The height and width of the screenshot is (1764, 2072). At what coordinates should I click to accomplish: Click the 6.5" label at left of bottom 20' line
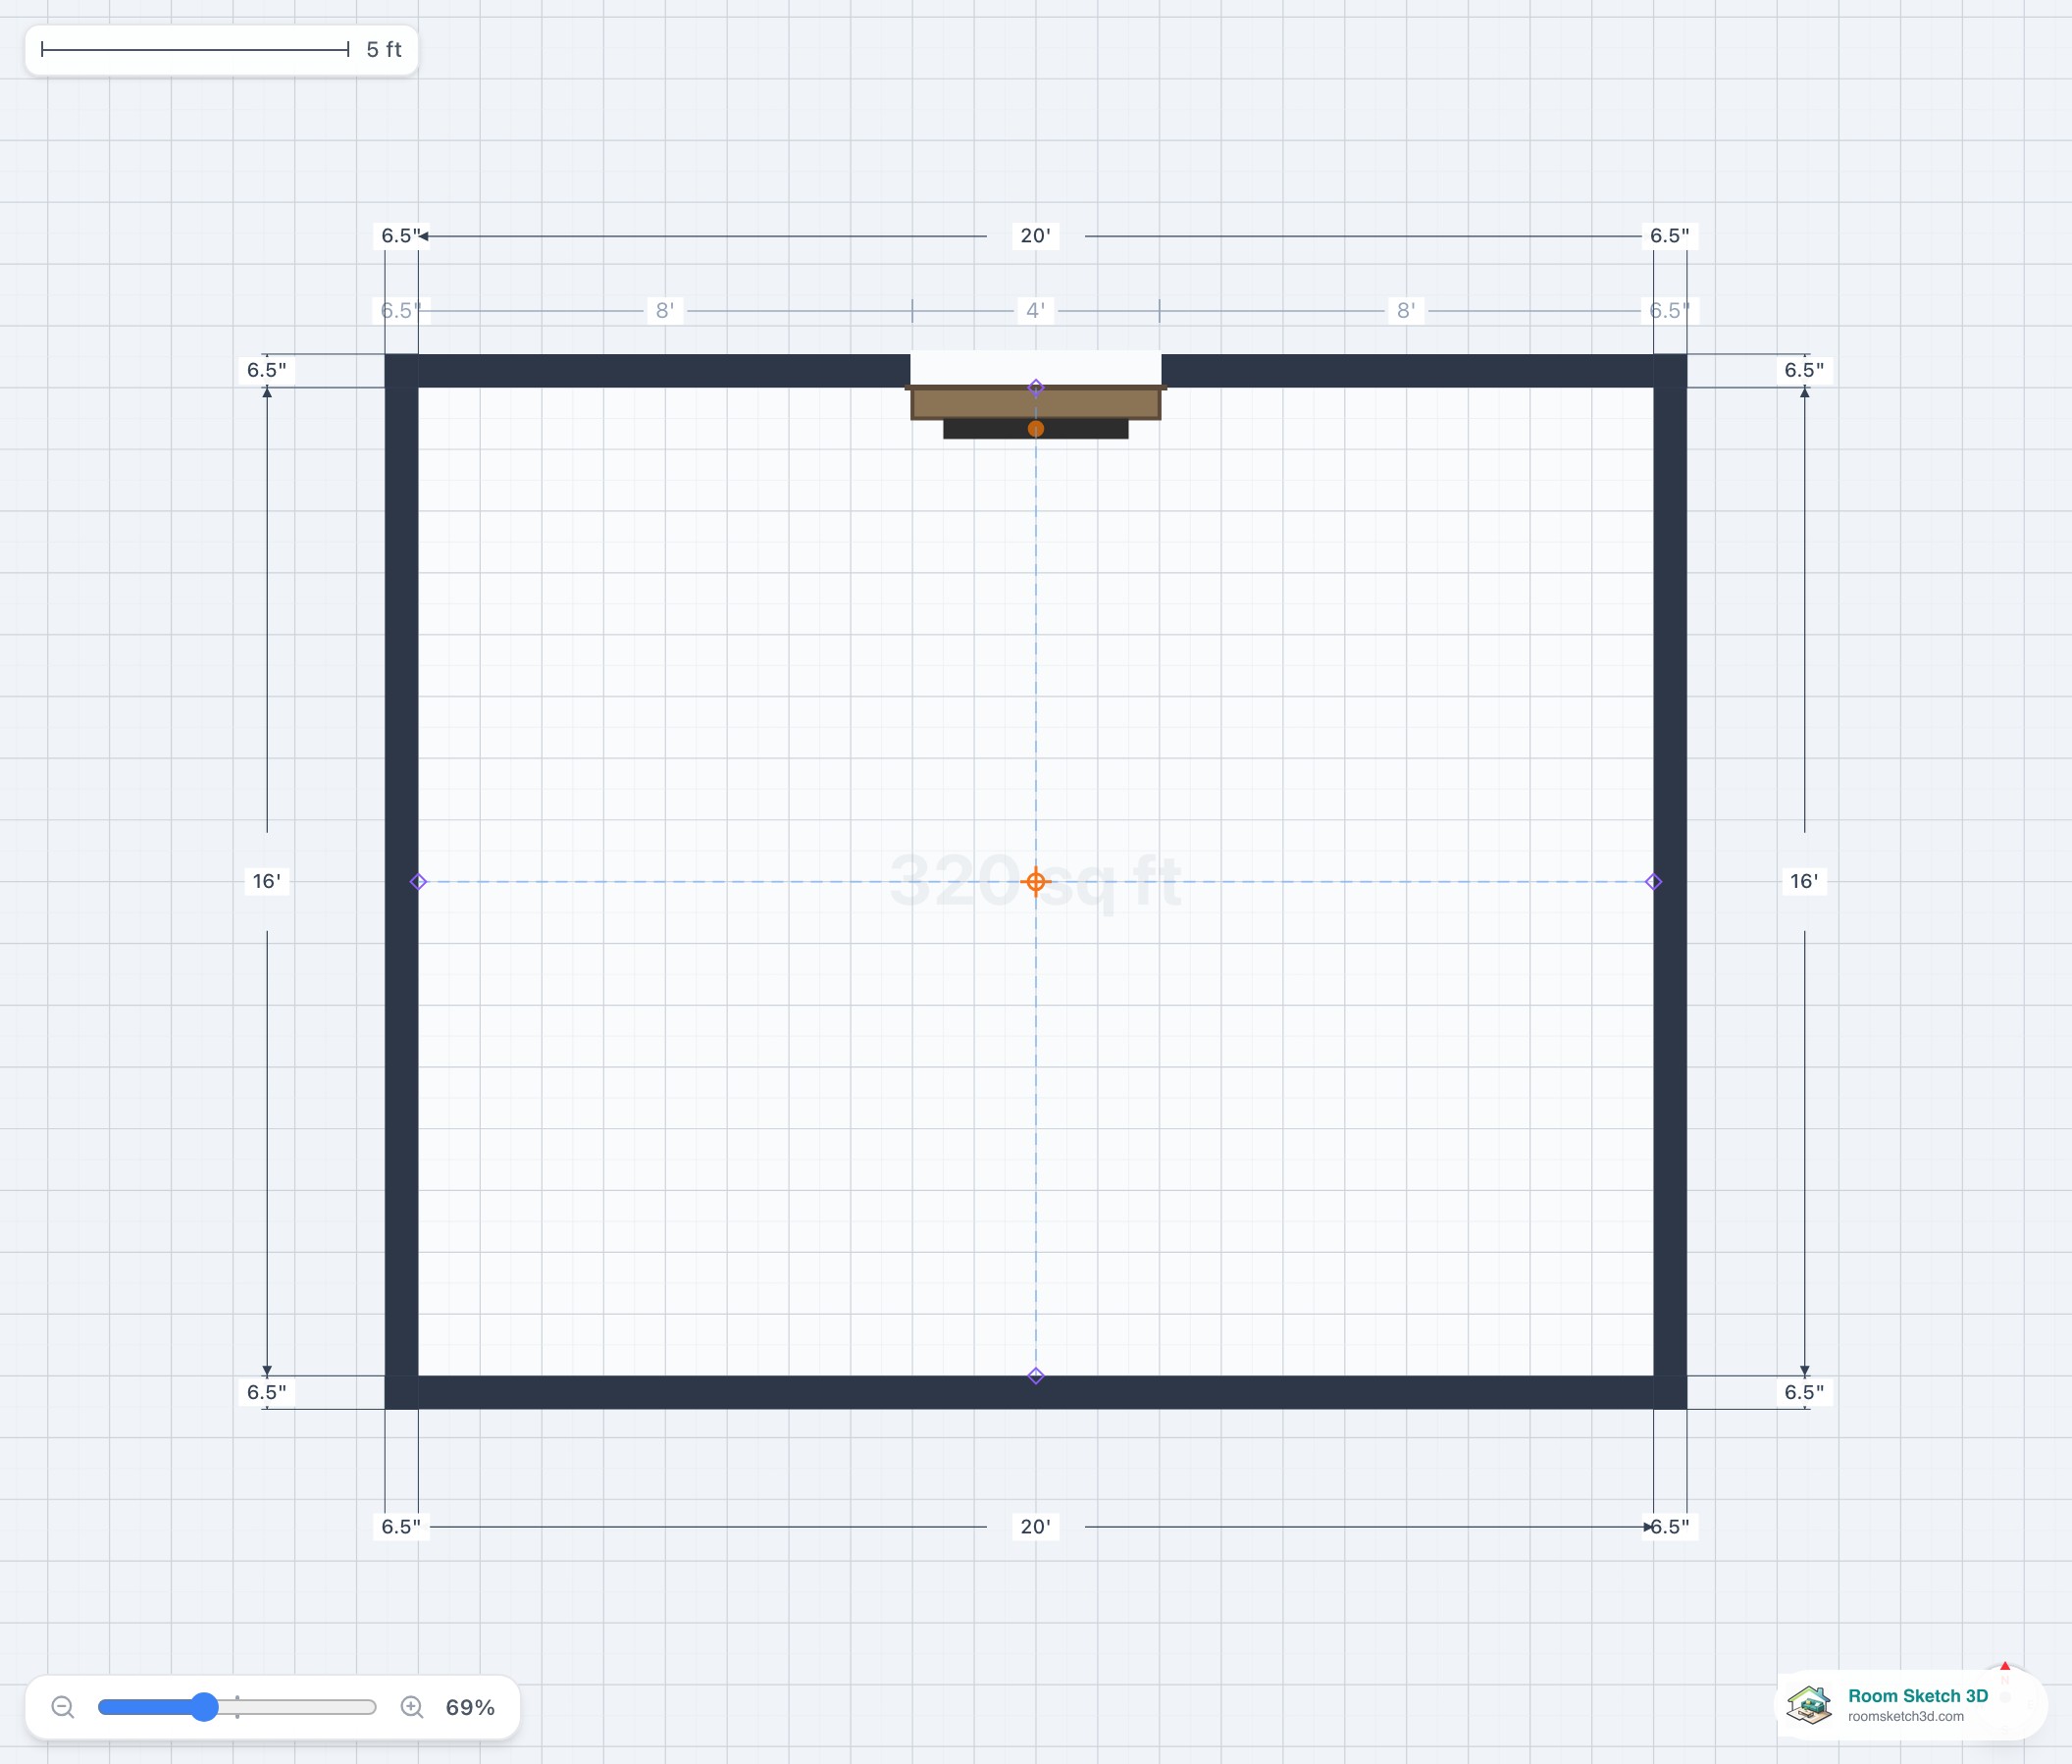401,1526
